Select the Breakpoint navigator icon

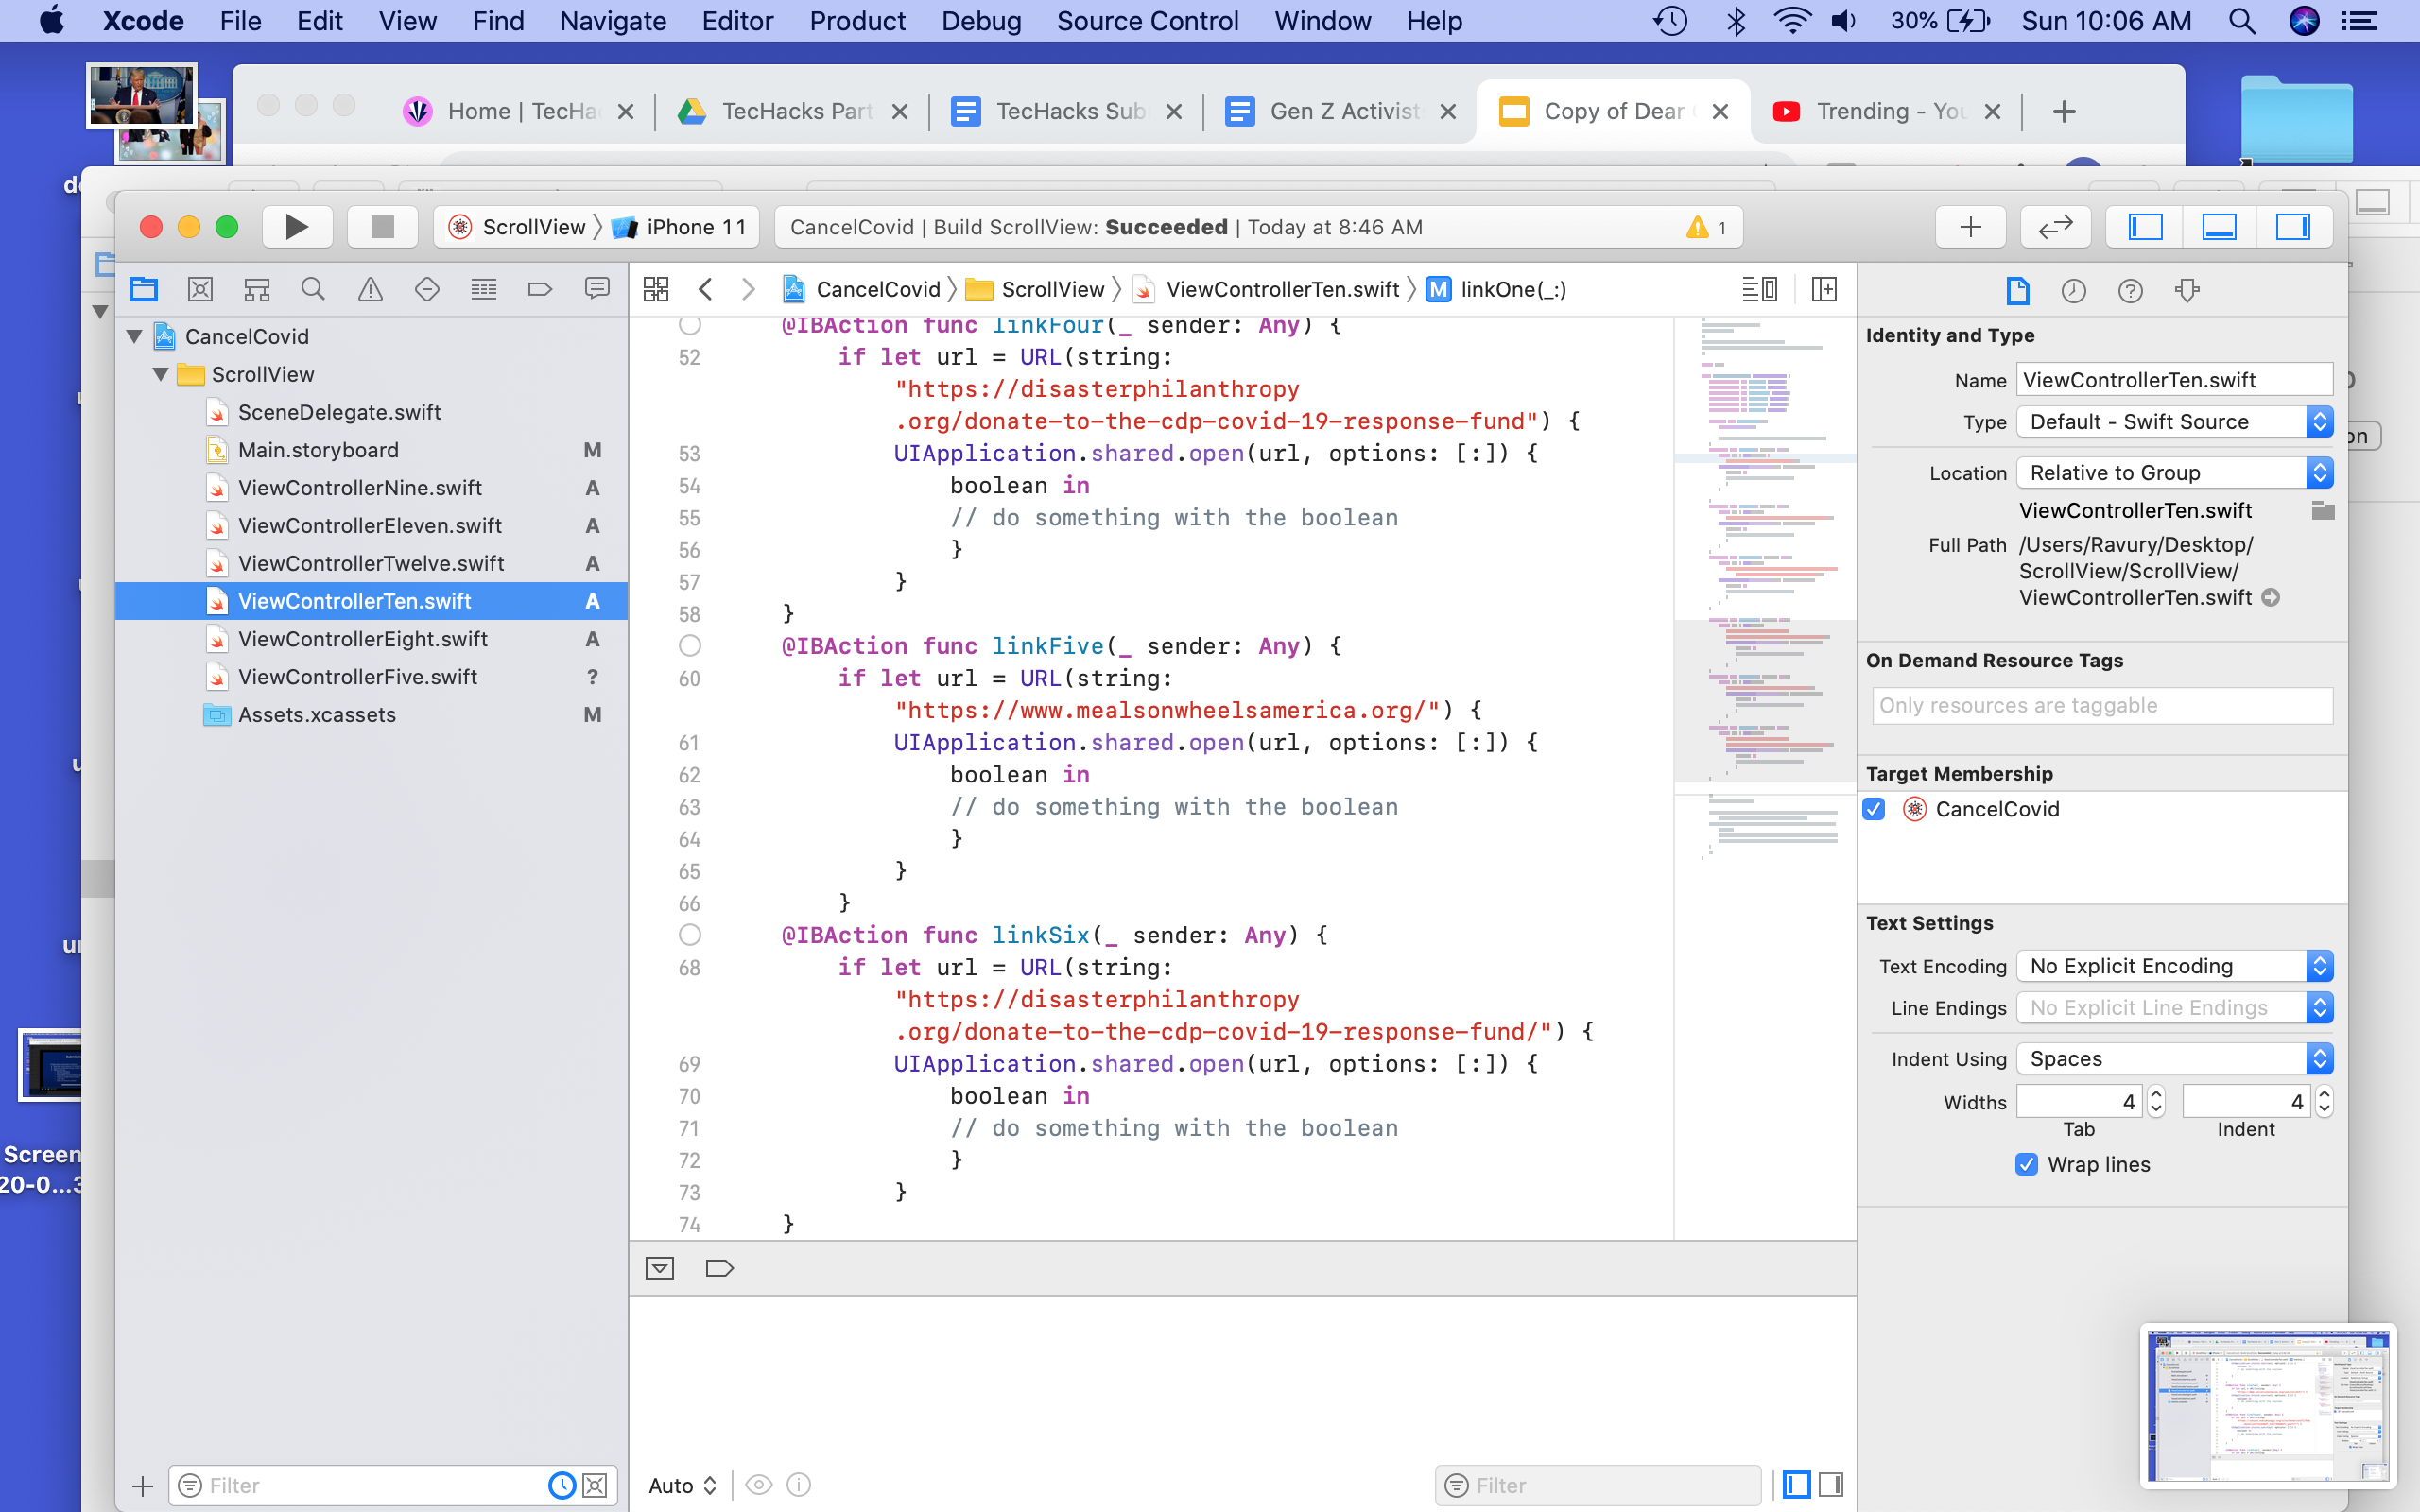pyautogui.click(x=540, y=290)
